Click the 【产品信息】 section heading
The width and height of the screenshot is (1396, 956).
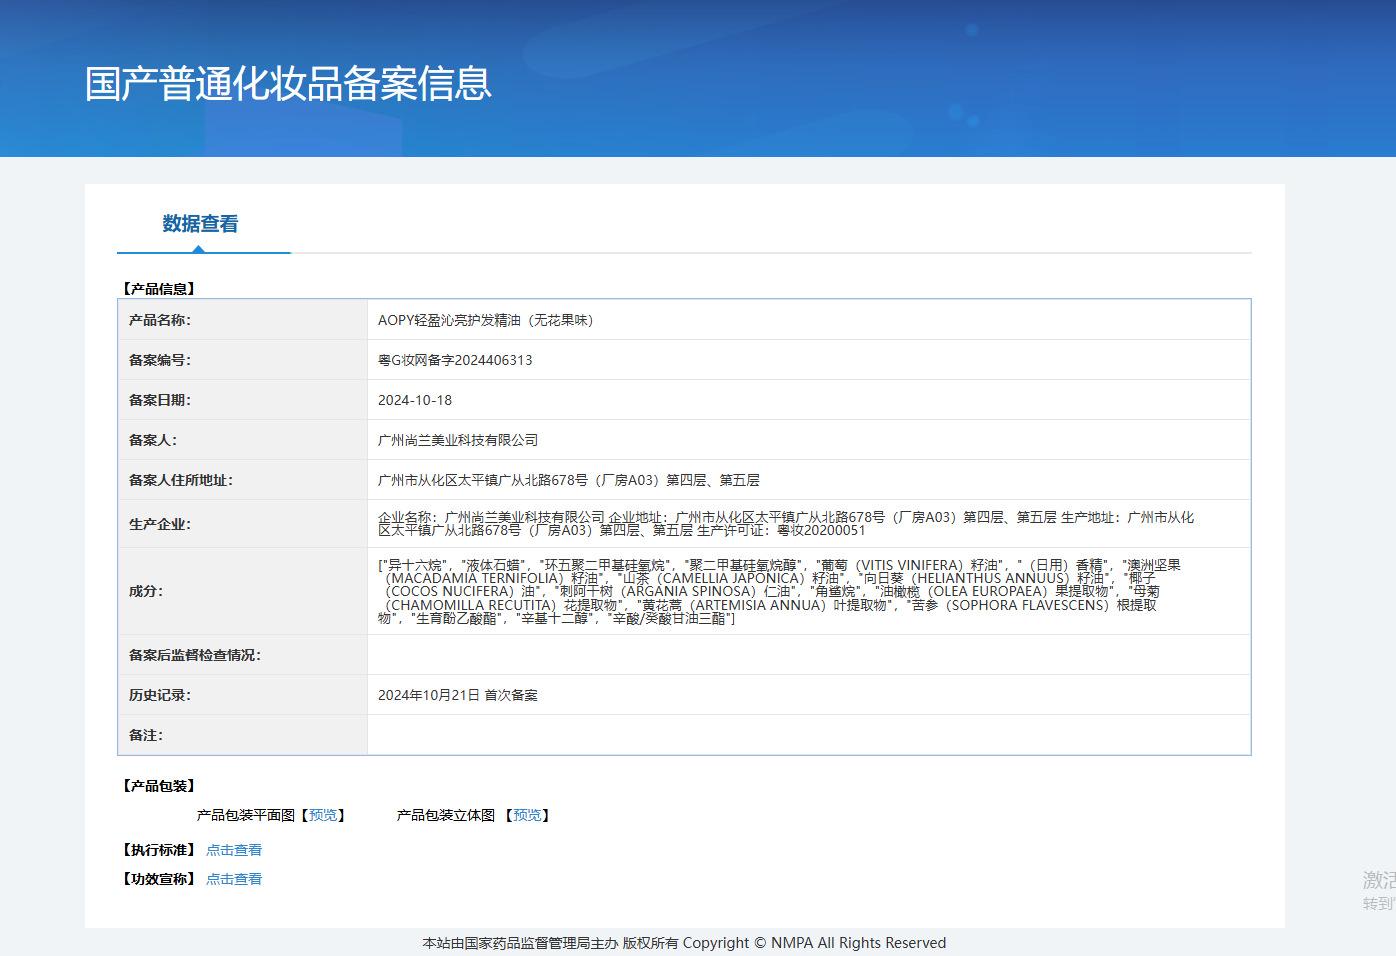click(160, 289)
